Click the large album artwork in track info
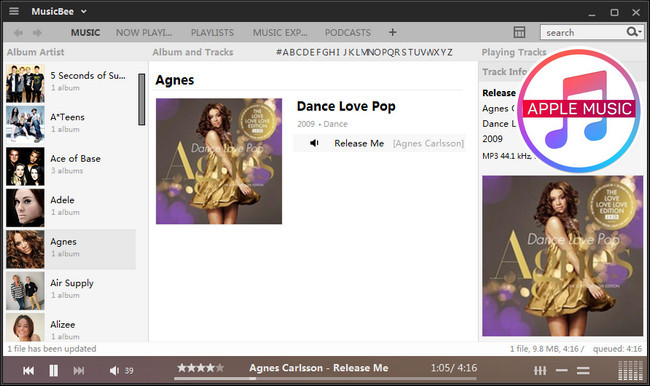Image resolution: width=650 pixels, height=386 pixels. point(563,256)
